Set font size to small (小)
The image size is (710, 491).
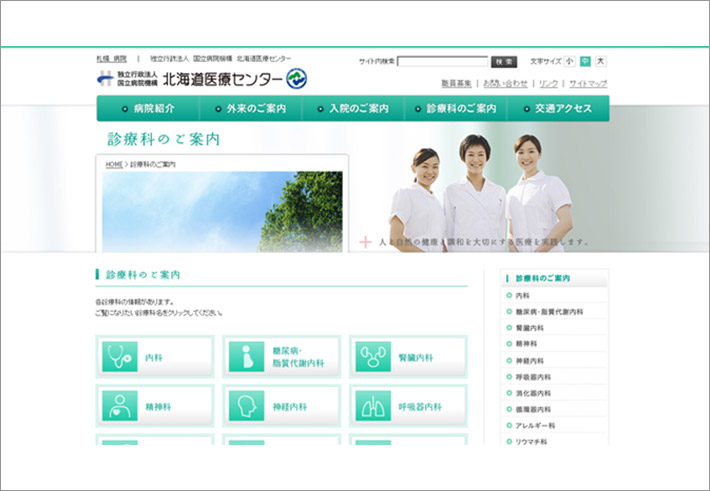(569, 61)
